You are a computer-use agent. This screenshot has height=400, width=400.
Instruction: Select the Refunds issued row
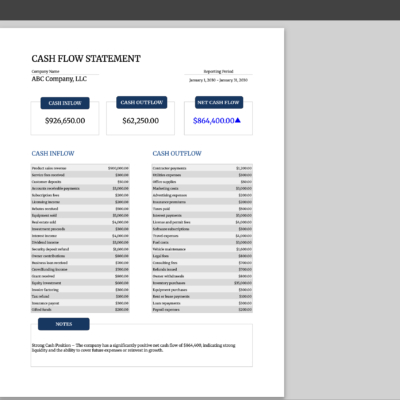pyautogui.click(x=202, y=269)
